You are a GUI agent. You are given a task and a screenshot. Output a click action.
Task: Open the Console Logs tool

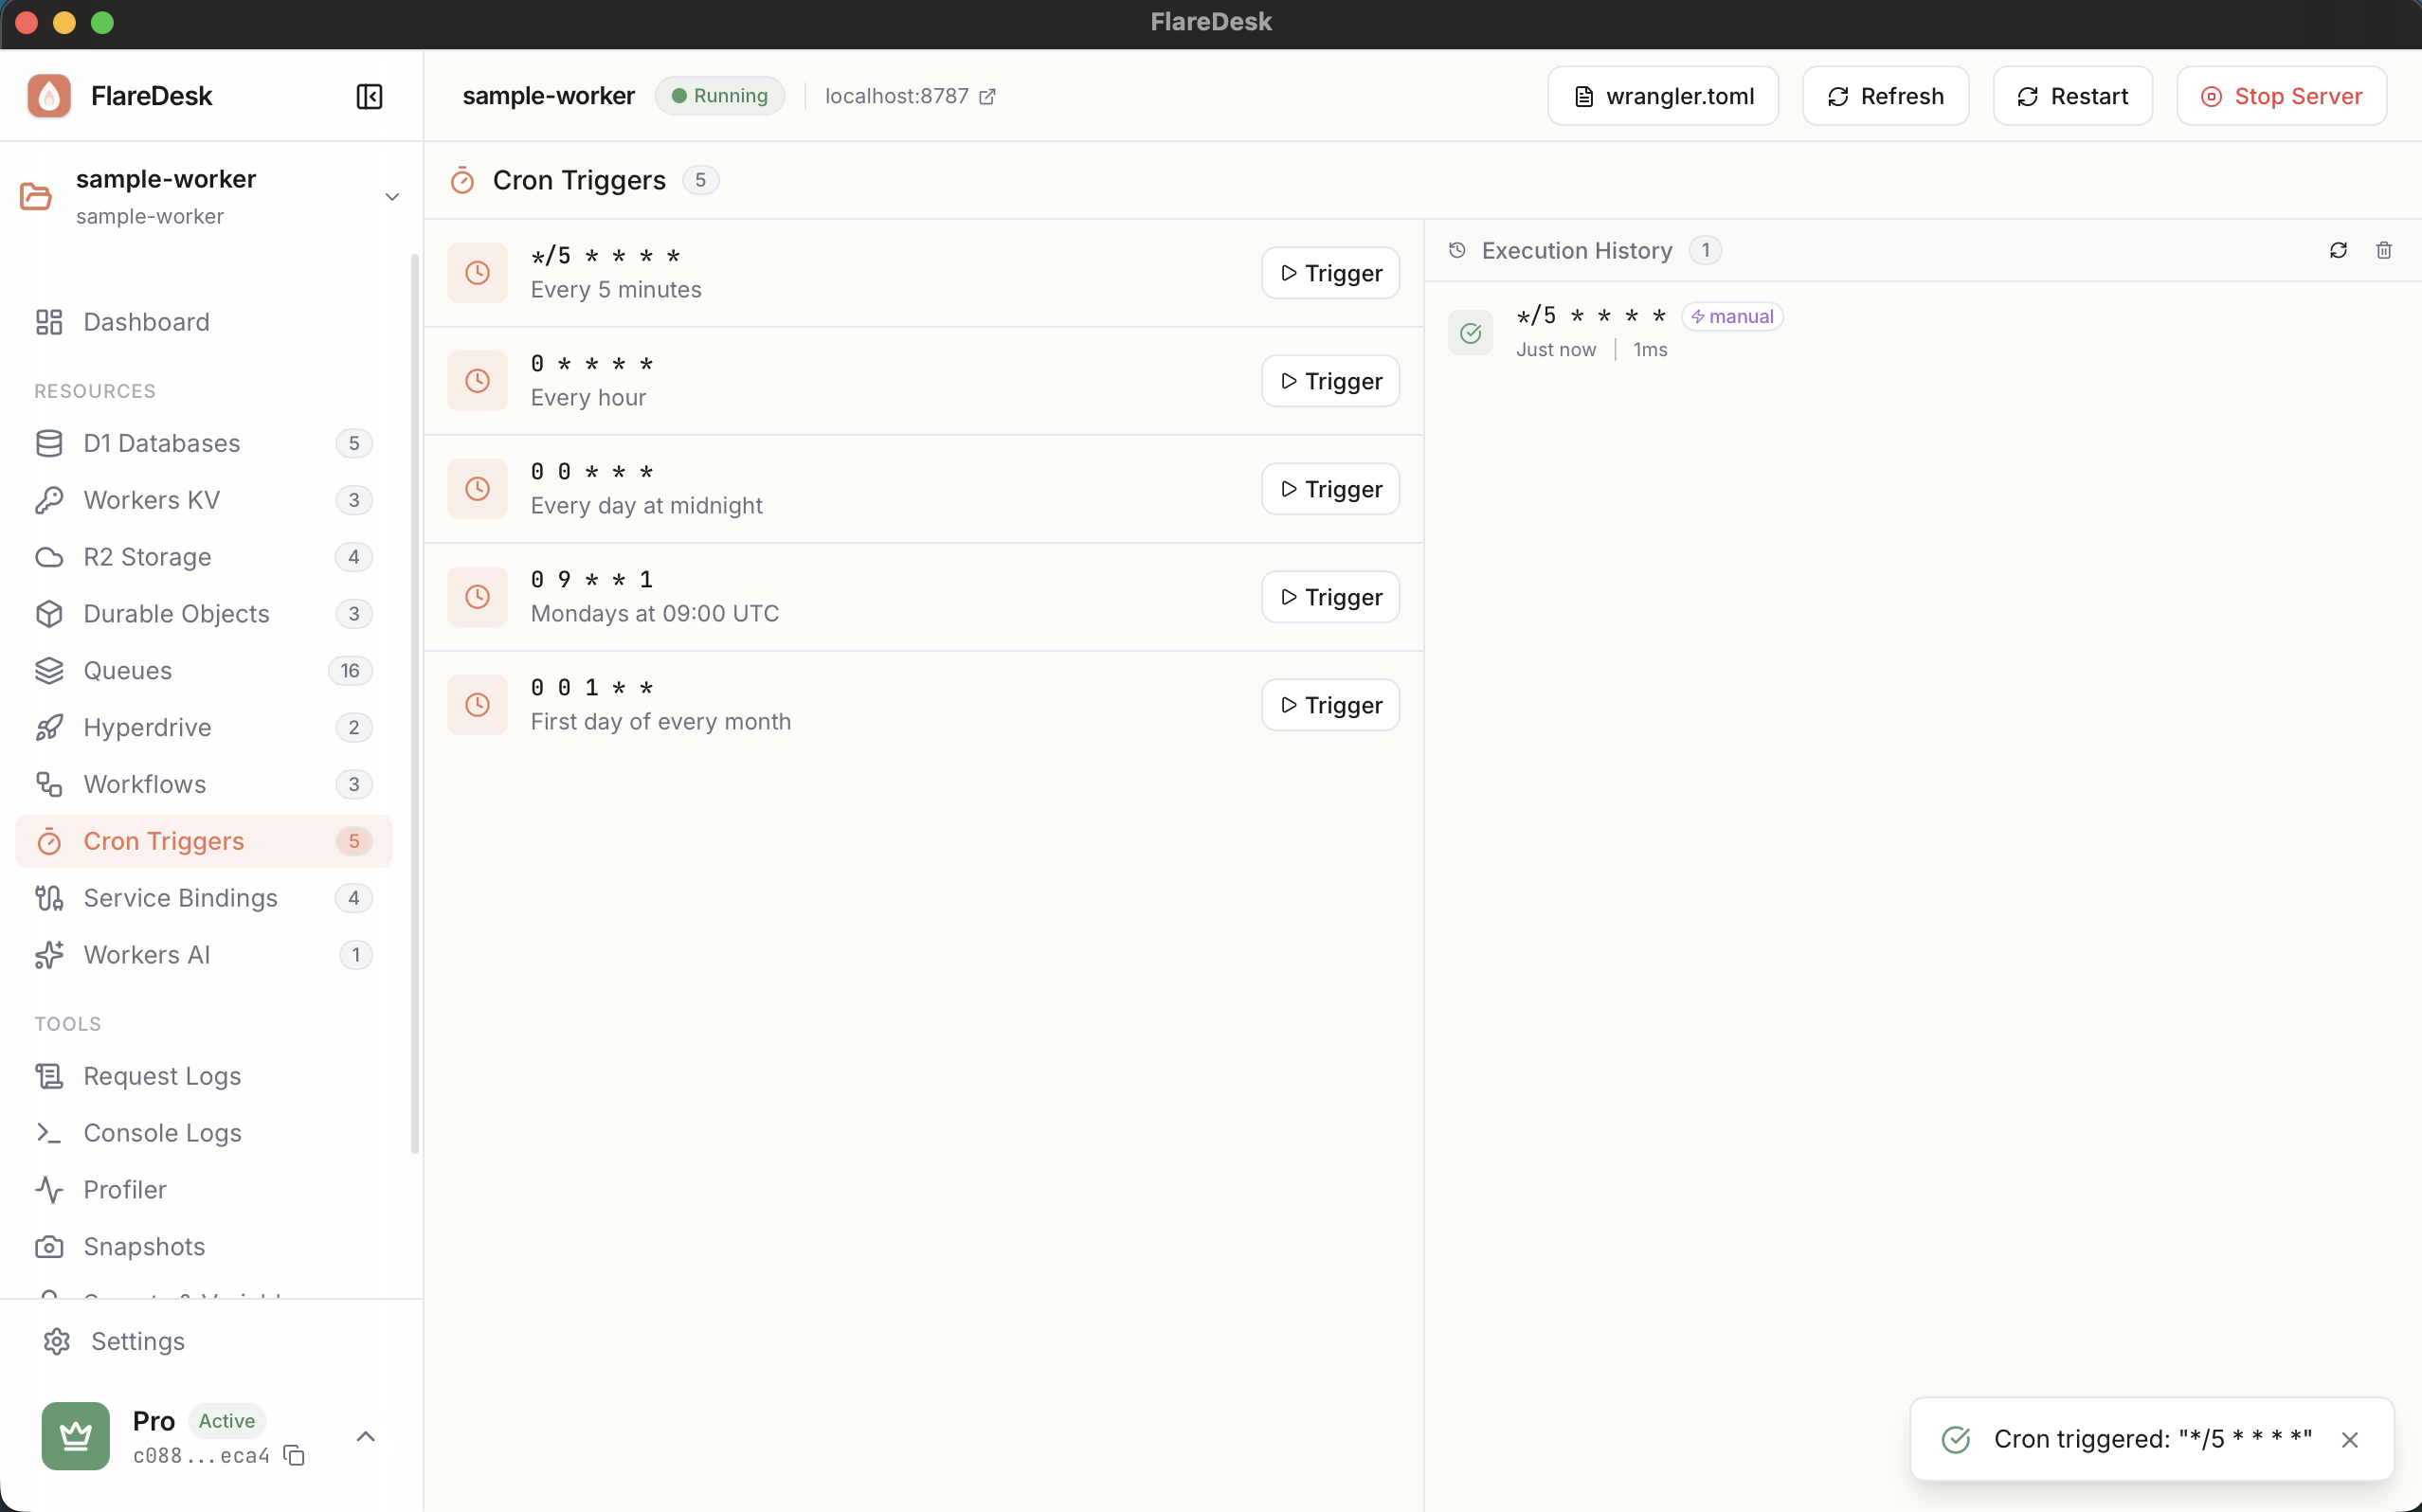click(162, 1133)
